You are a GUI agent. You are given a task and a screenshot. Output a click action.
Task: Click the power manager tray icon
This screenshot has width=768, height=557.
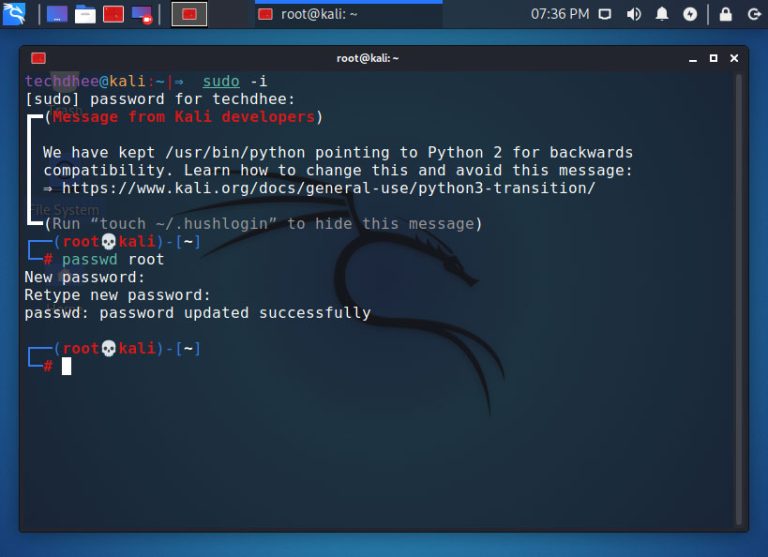pyautogui.click(x=690, y=14)
